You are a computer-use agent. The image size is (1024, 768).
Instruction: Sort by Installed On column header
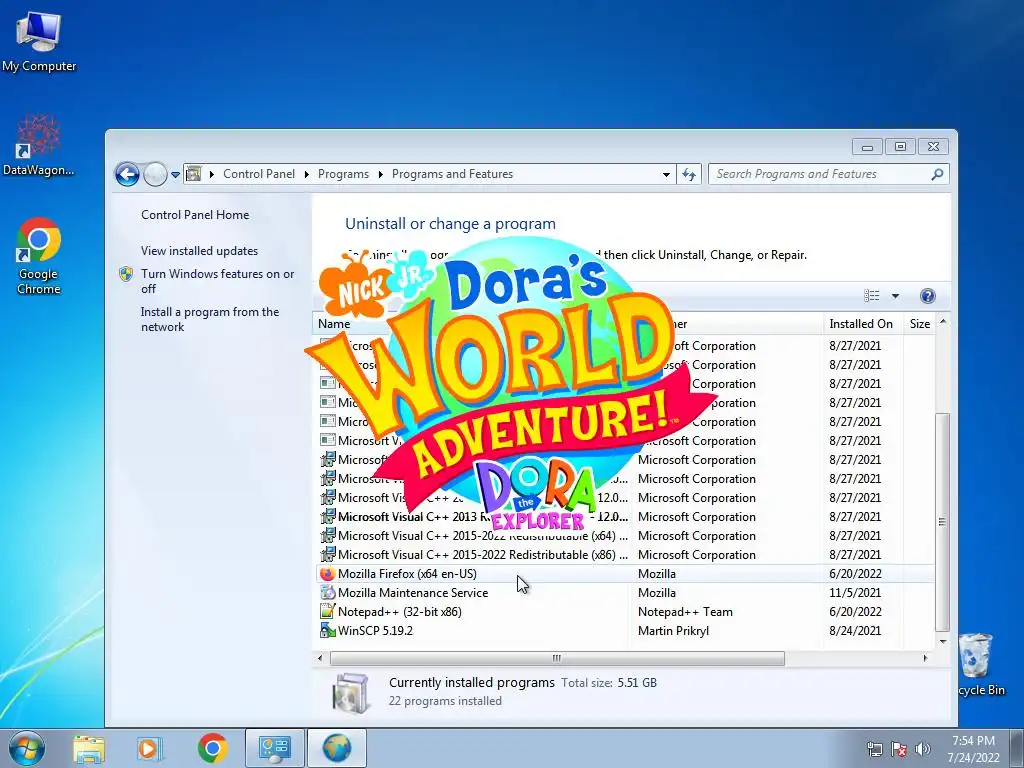coord(861,324)
